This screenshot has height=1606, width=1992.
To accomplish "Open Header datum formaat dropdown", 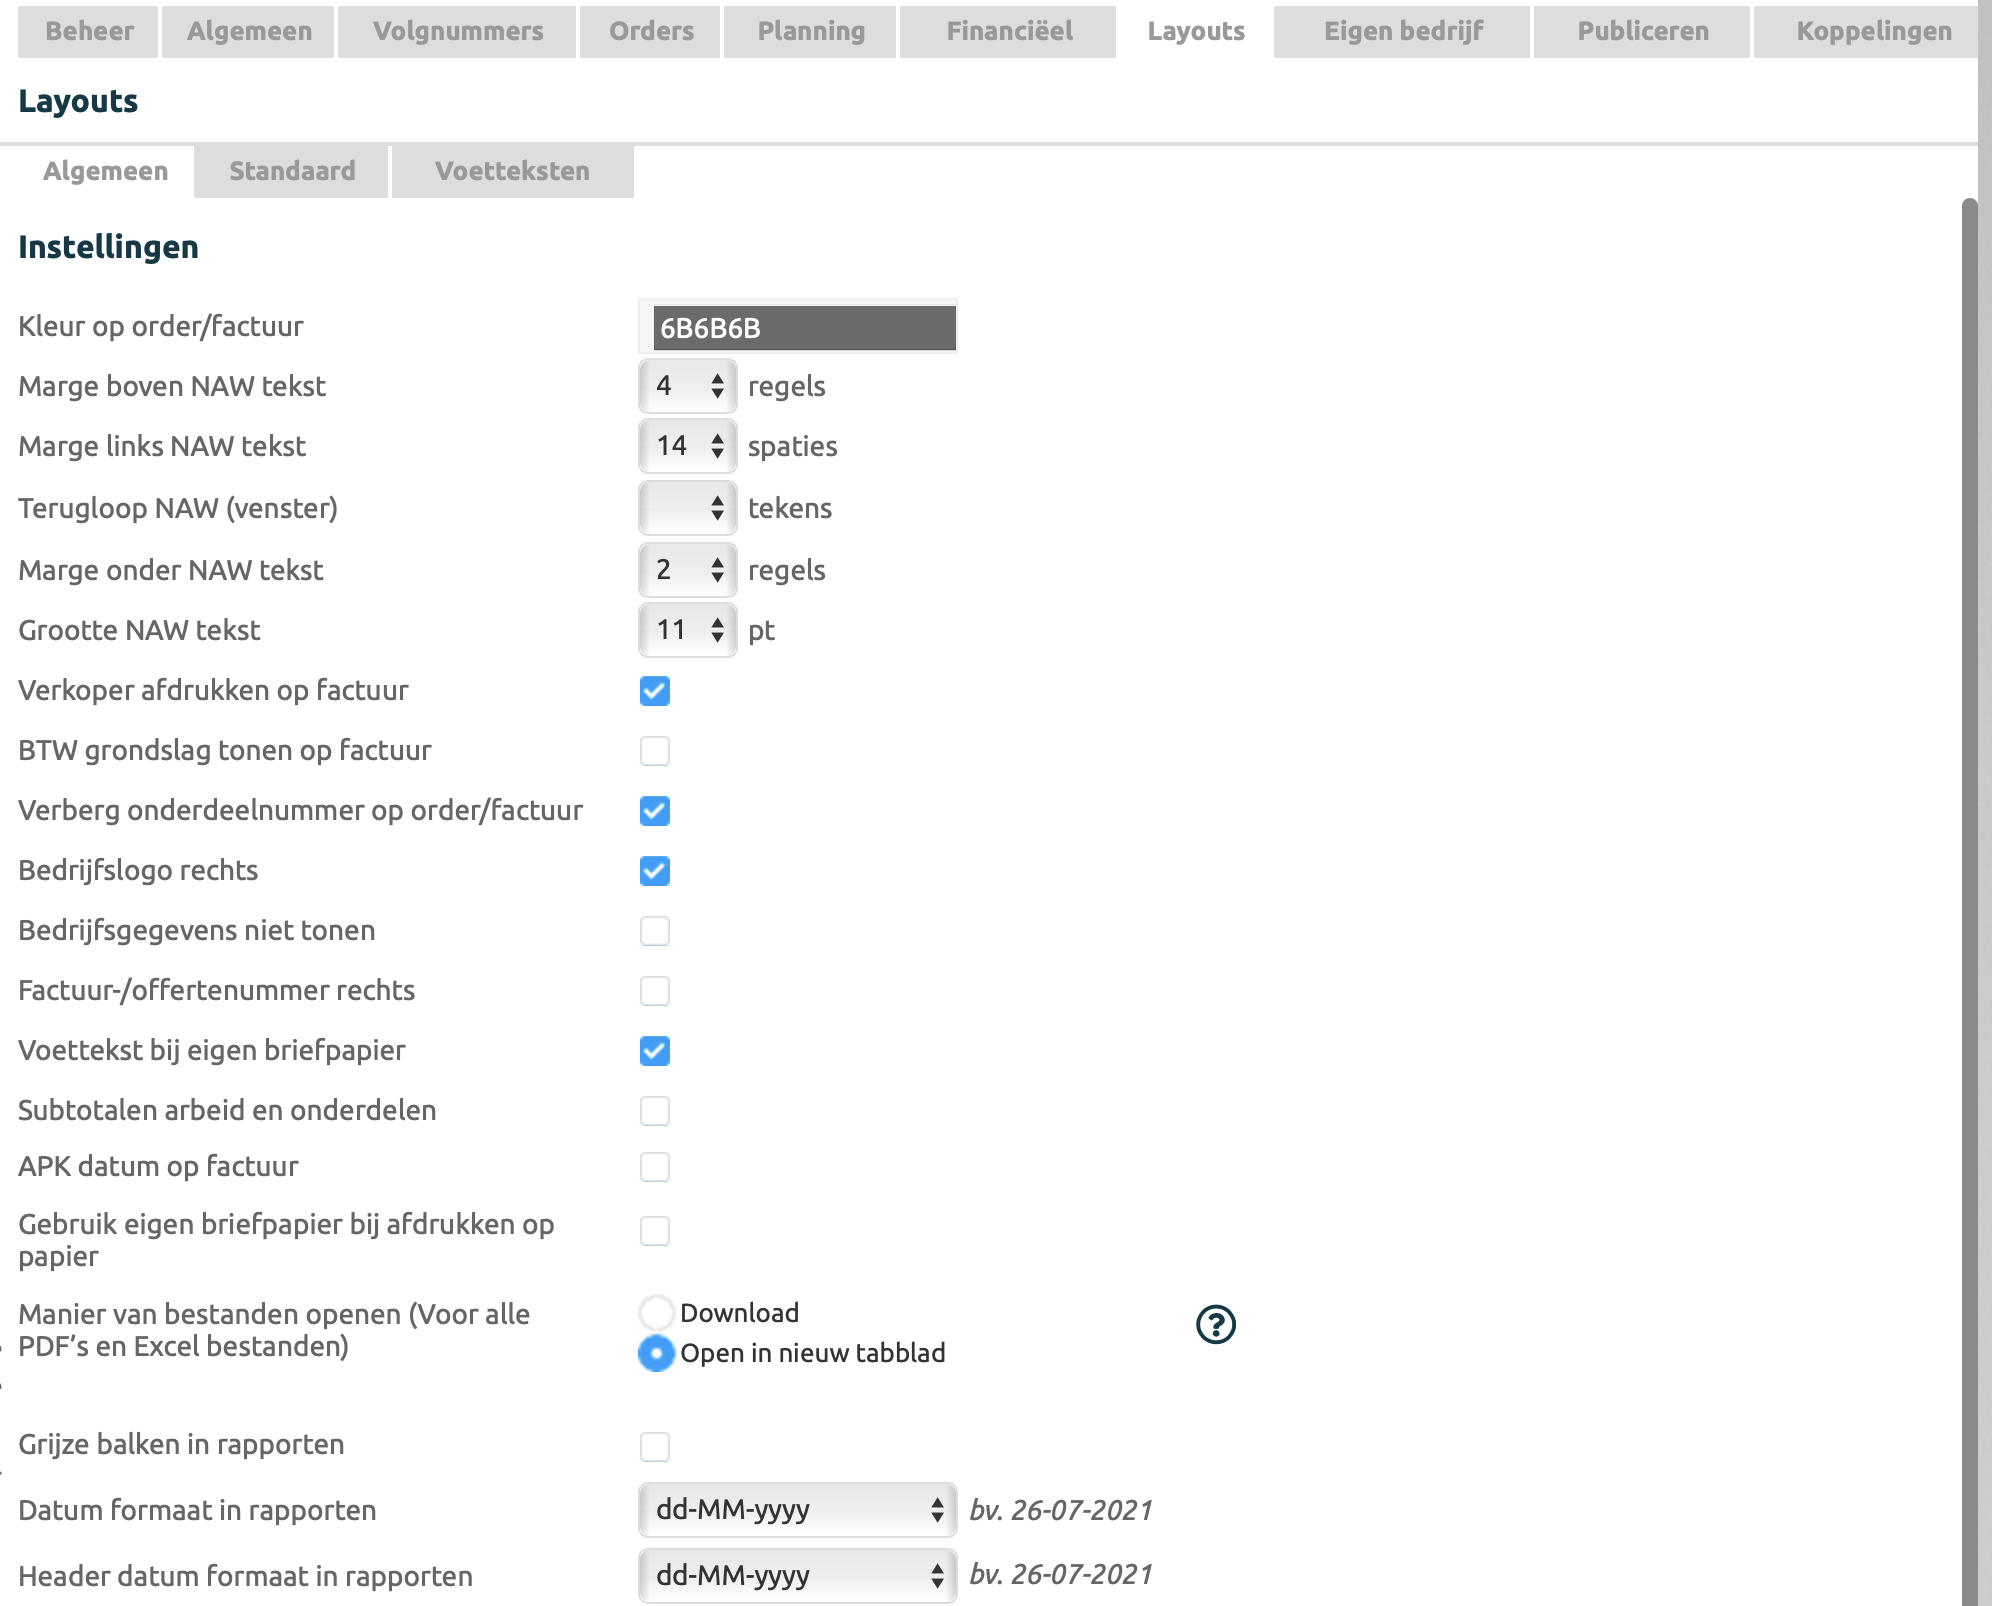I will pos(797,1576).
